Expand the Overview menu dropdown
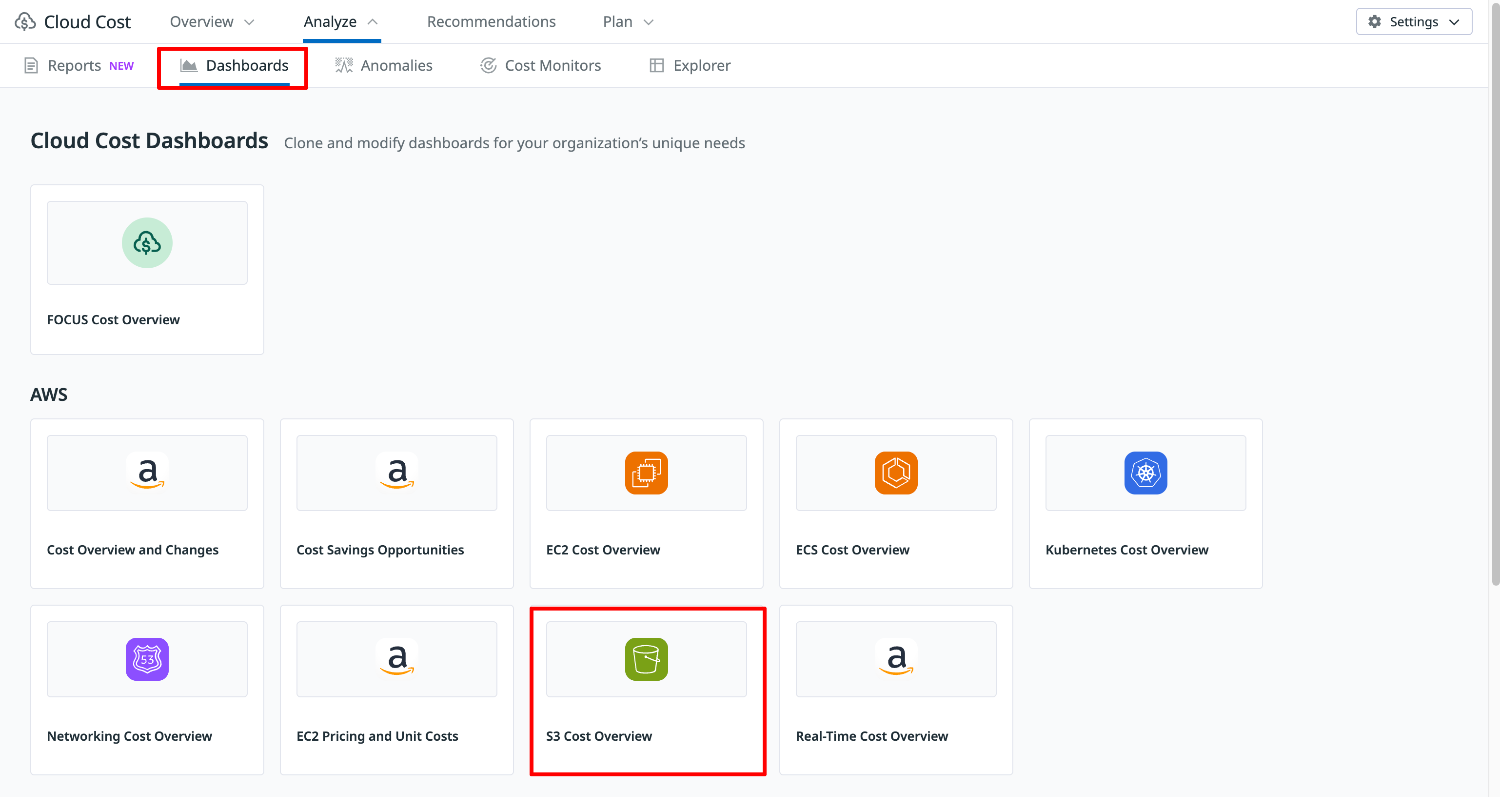Viewport: 1500px width, 797px height. point(212,22)
